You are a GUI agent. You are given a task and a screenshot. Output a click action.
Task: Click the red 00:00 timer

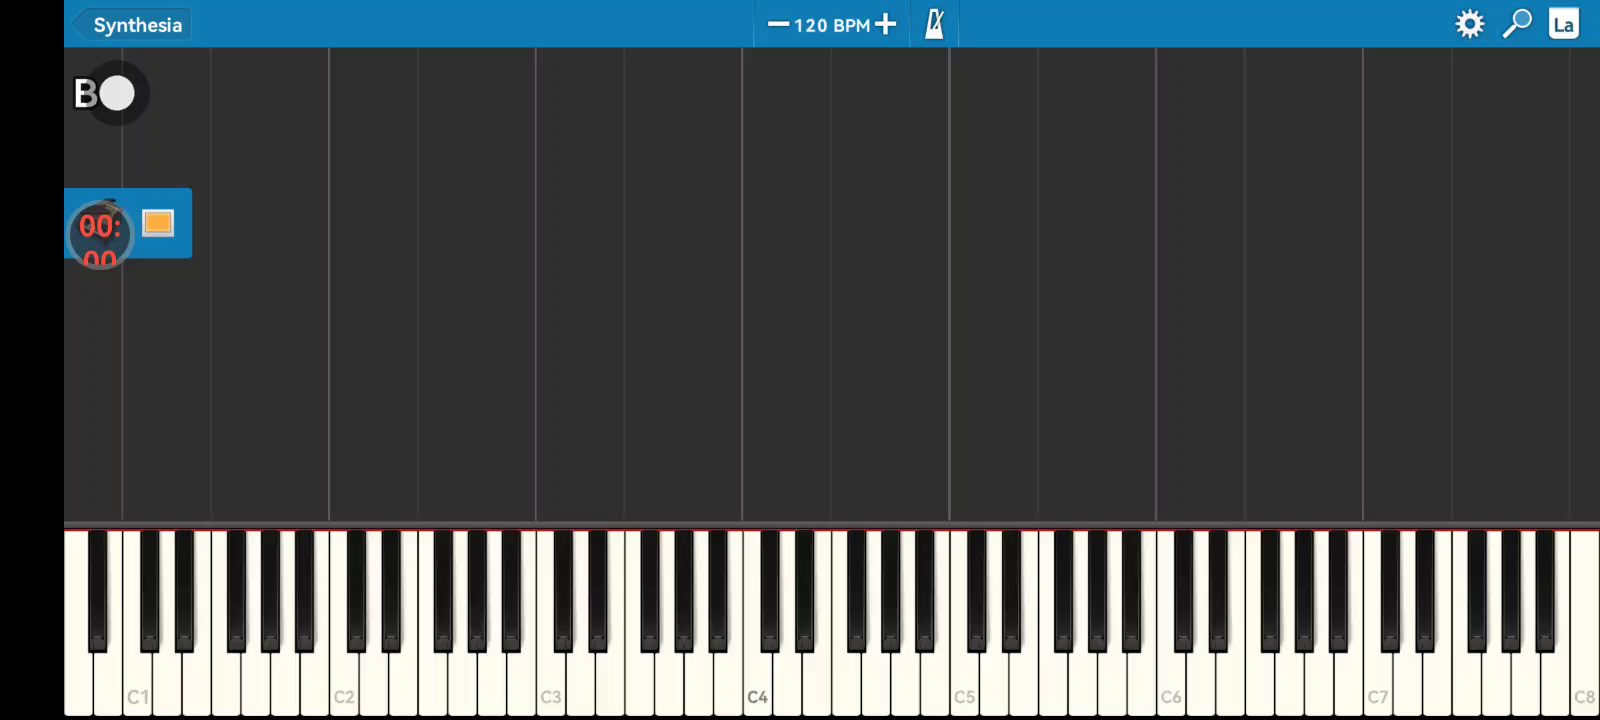99,236
